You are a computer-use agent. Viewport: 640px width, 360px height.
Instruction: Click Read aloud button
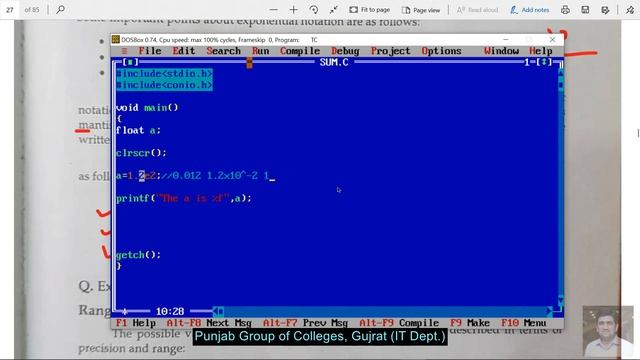click(477, 10)
